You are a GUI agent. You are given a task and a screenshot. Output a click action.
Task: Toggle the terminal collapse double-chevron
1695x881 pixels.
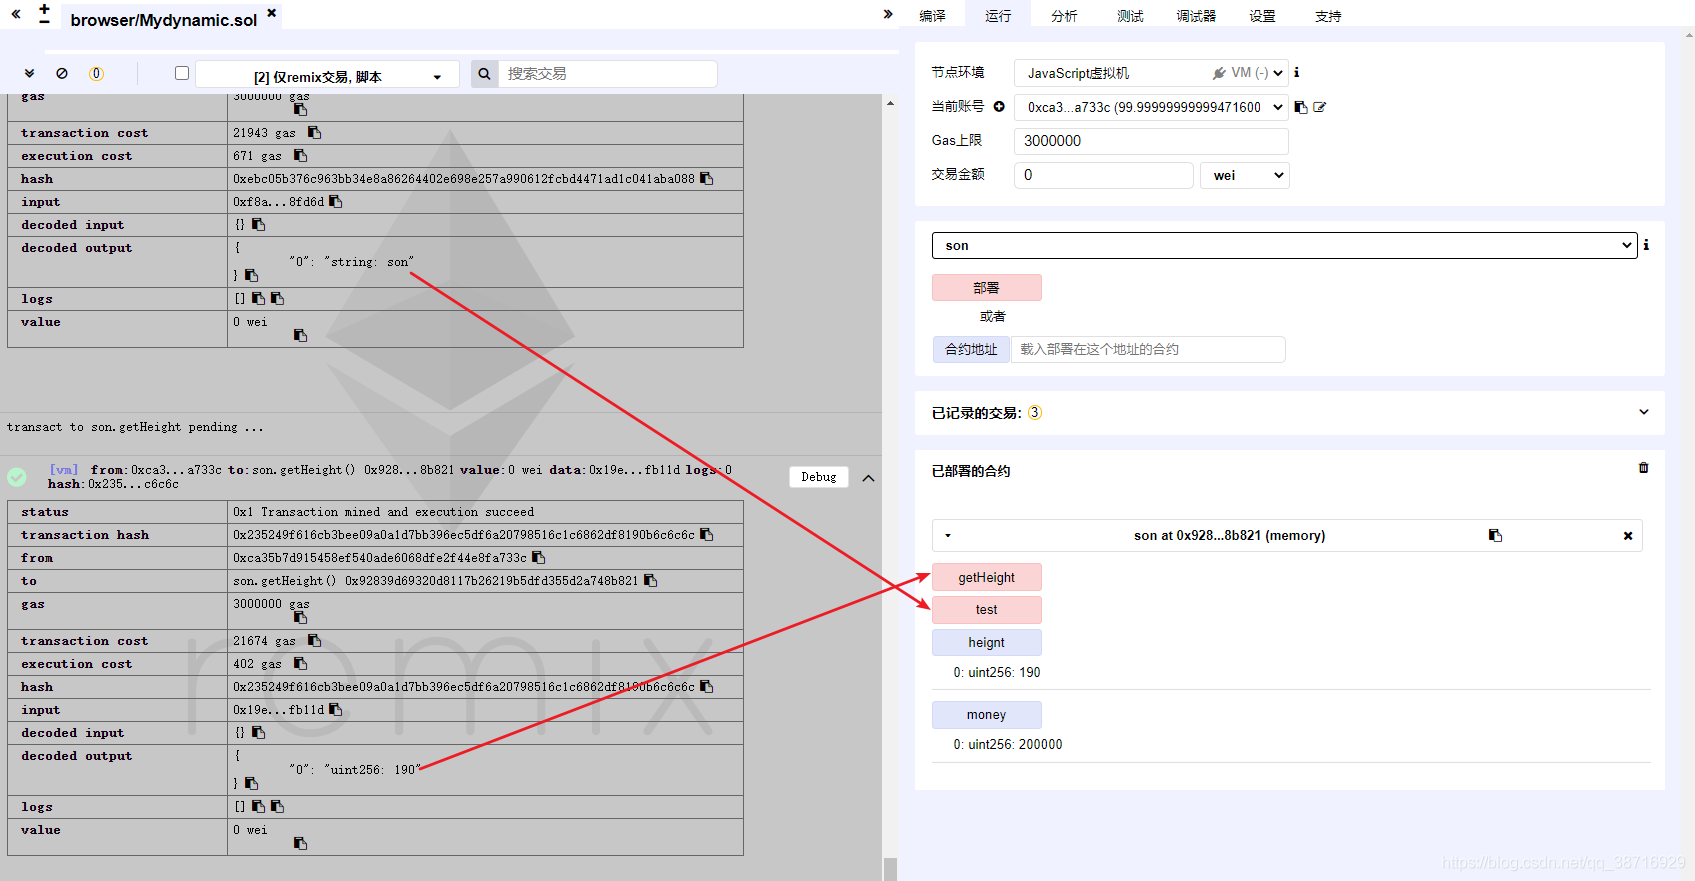[29, 73]
